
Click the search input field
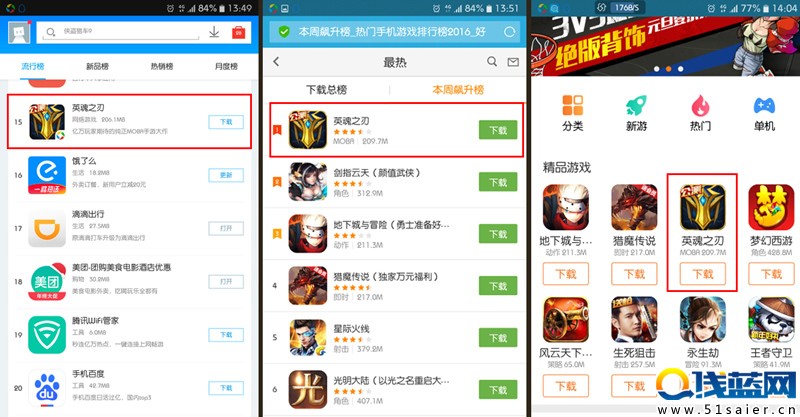point(120,32)
